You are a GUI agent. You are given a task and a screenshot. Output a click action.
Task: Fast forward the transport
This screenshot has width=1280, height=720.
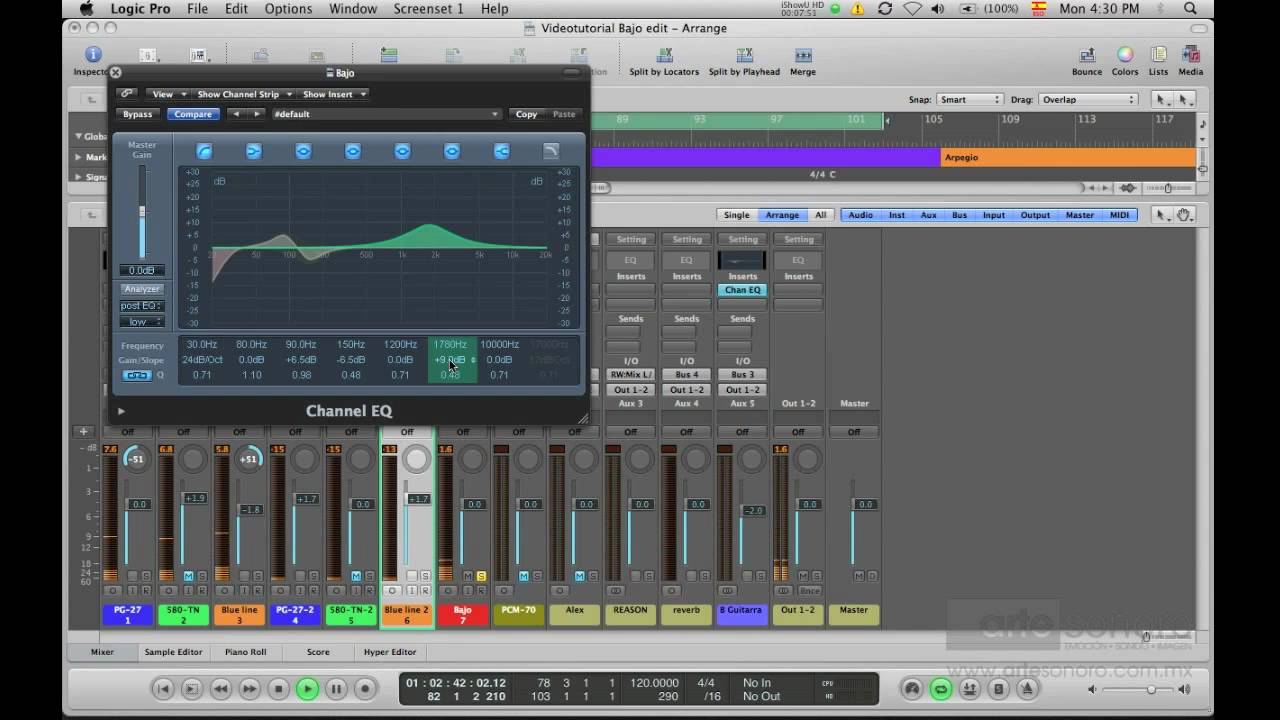click(x=250, y=688)
